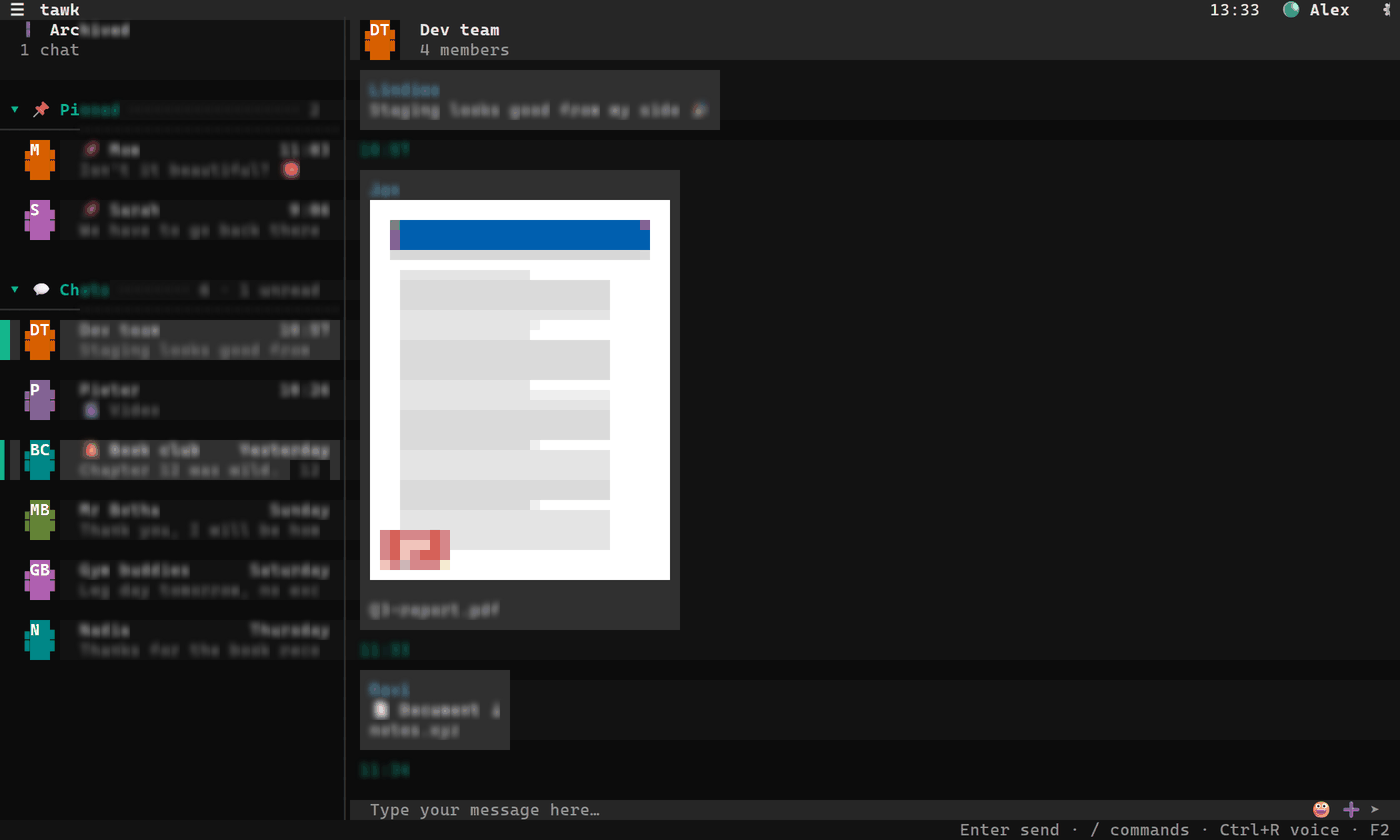Click the pinned marker on M chat row
The height and width of the screenshot is (840, 1400).
91,150
